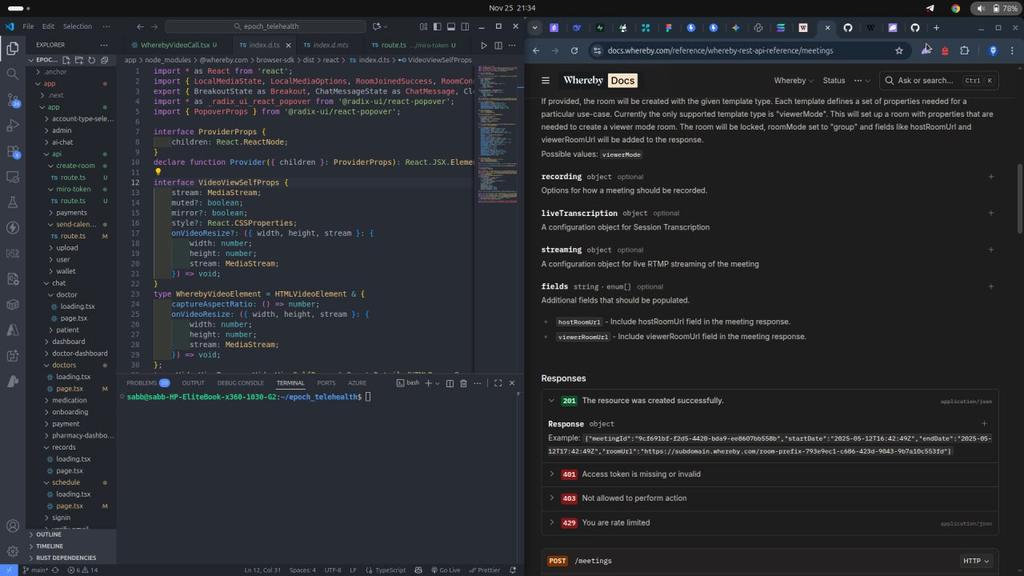Open the Whereby dropdown in docs header
The width and height of the screenshot is (1024, 576).
click(x=793, y=80)
